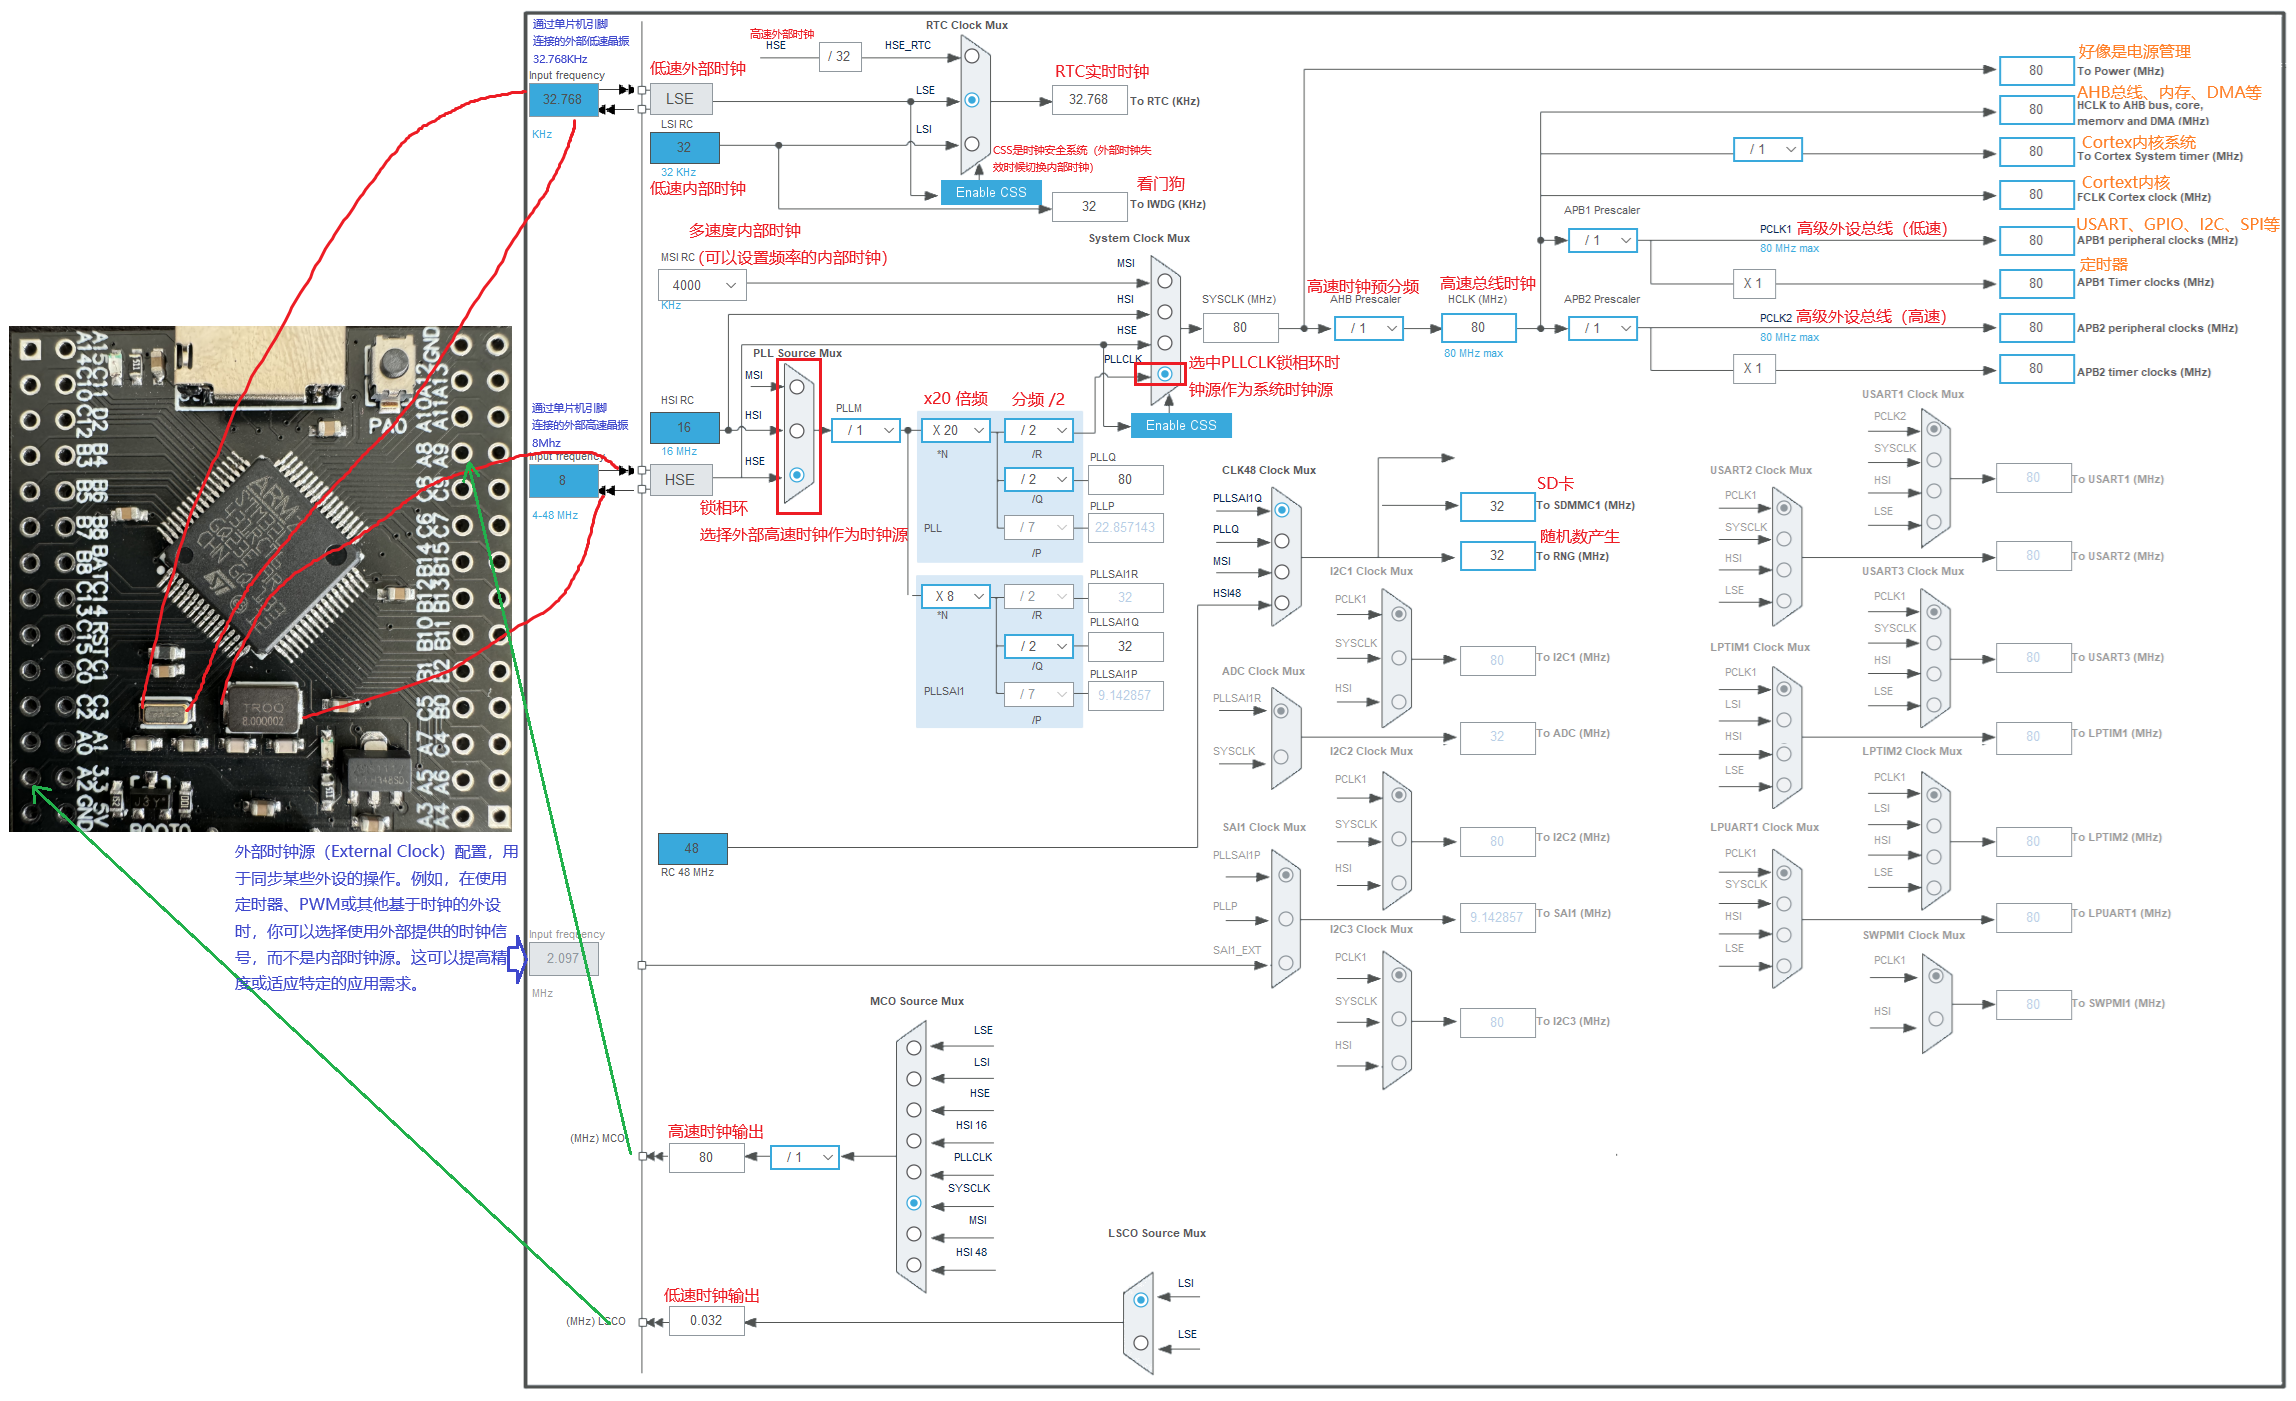Edit the LSE 32.768 input frequency field
Image resolution: width=2296 pixels, height=1401 pixels.
pyautogui.click(x=562, y=99)
